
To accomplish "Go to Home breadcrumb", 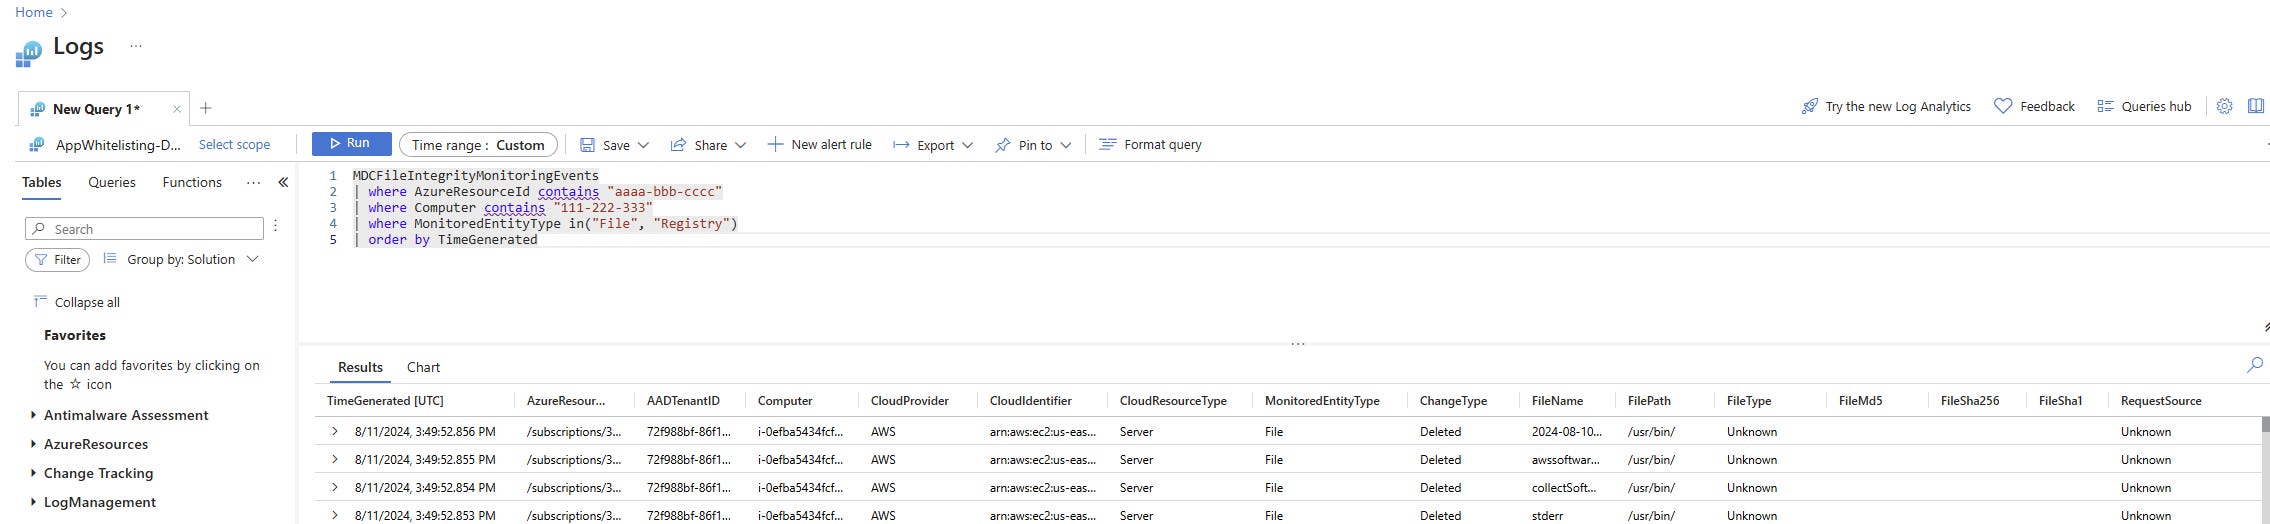I will tap(34, 12).
